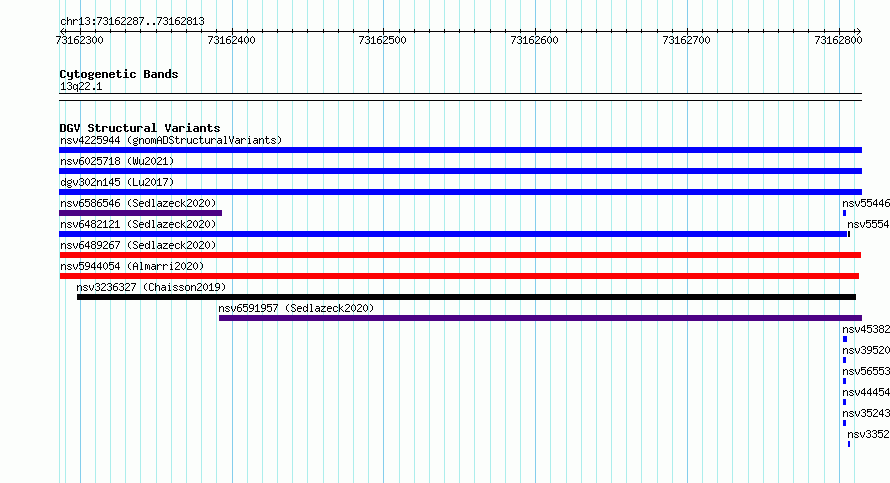Image resolution: width=890 pixels, height=483 pixels.
Task: Click the blue bar under dgv302n145
Action: (x=460, y=192)
